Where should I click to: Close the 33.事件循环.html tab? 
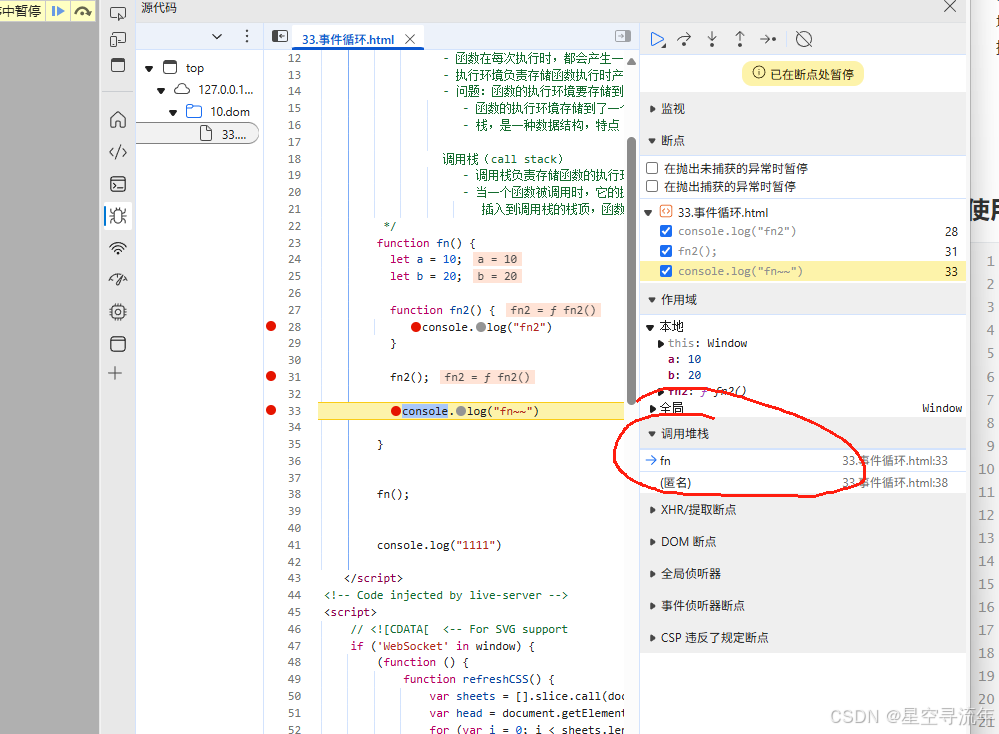coord(410,39)
